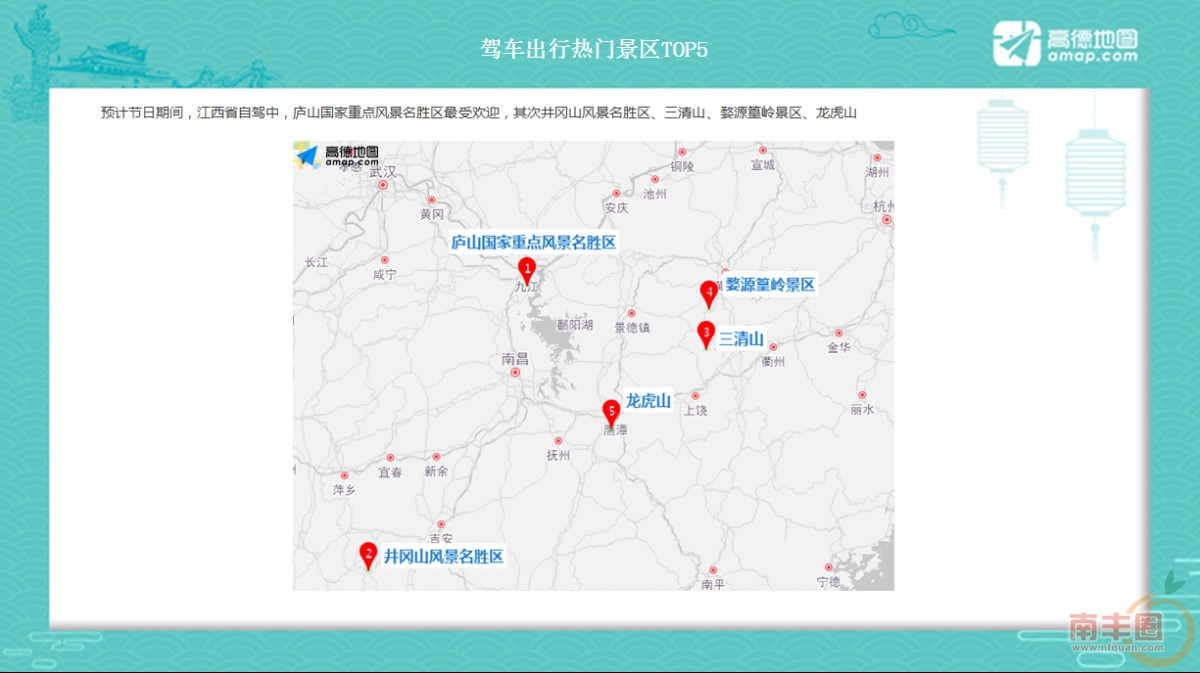The width and height of the screenshot is (1200, 673).
Task: Select red marker 2 near 井冈山风景名胜区
Action: (x=369, y=553)
